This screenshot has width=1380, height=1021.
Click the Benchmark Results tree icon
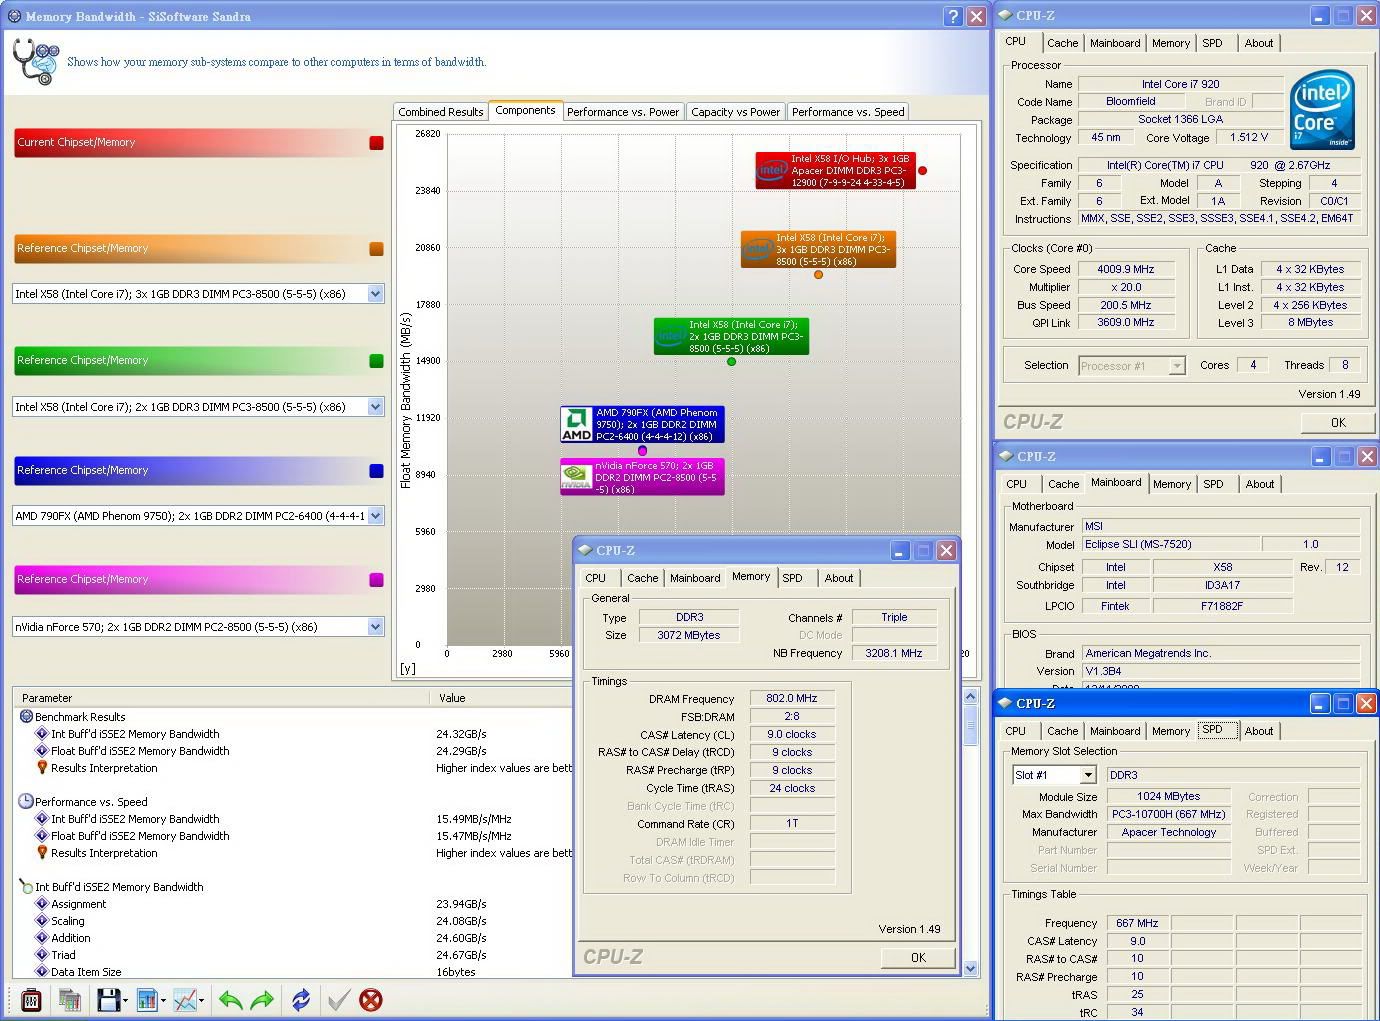point(26,716)
